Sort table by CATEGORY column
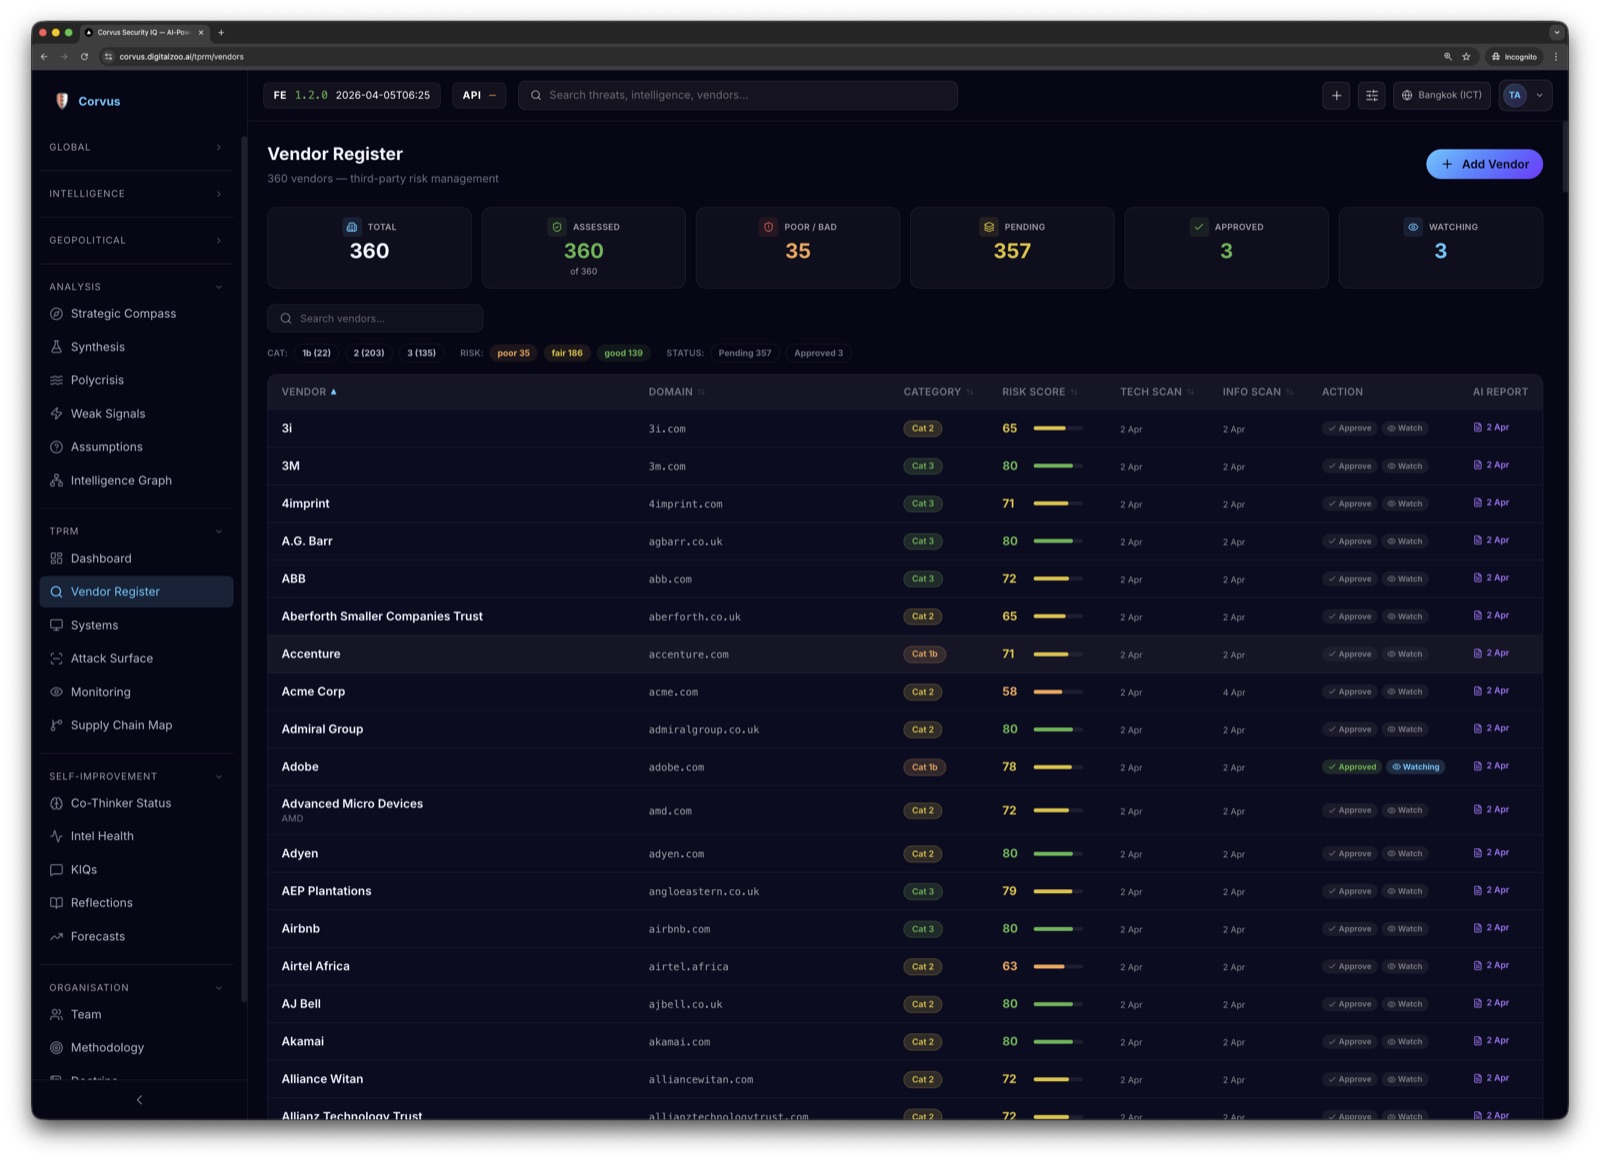Image resolution: width=1600 pixels, height=1161 pixels. (x=938, y=392)
